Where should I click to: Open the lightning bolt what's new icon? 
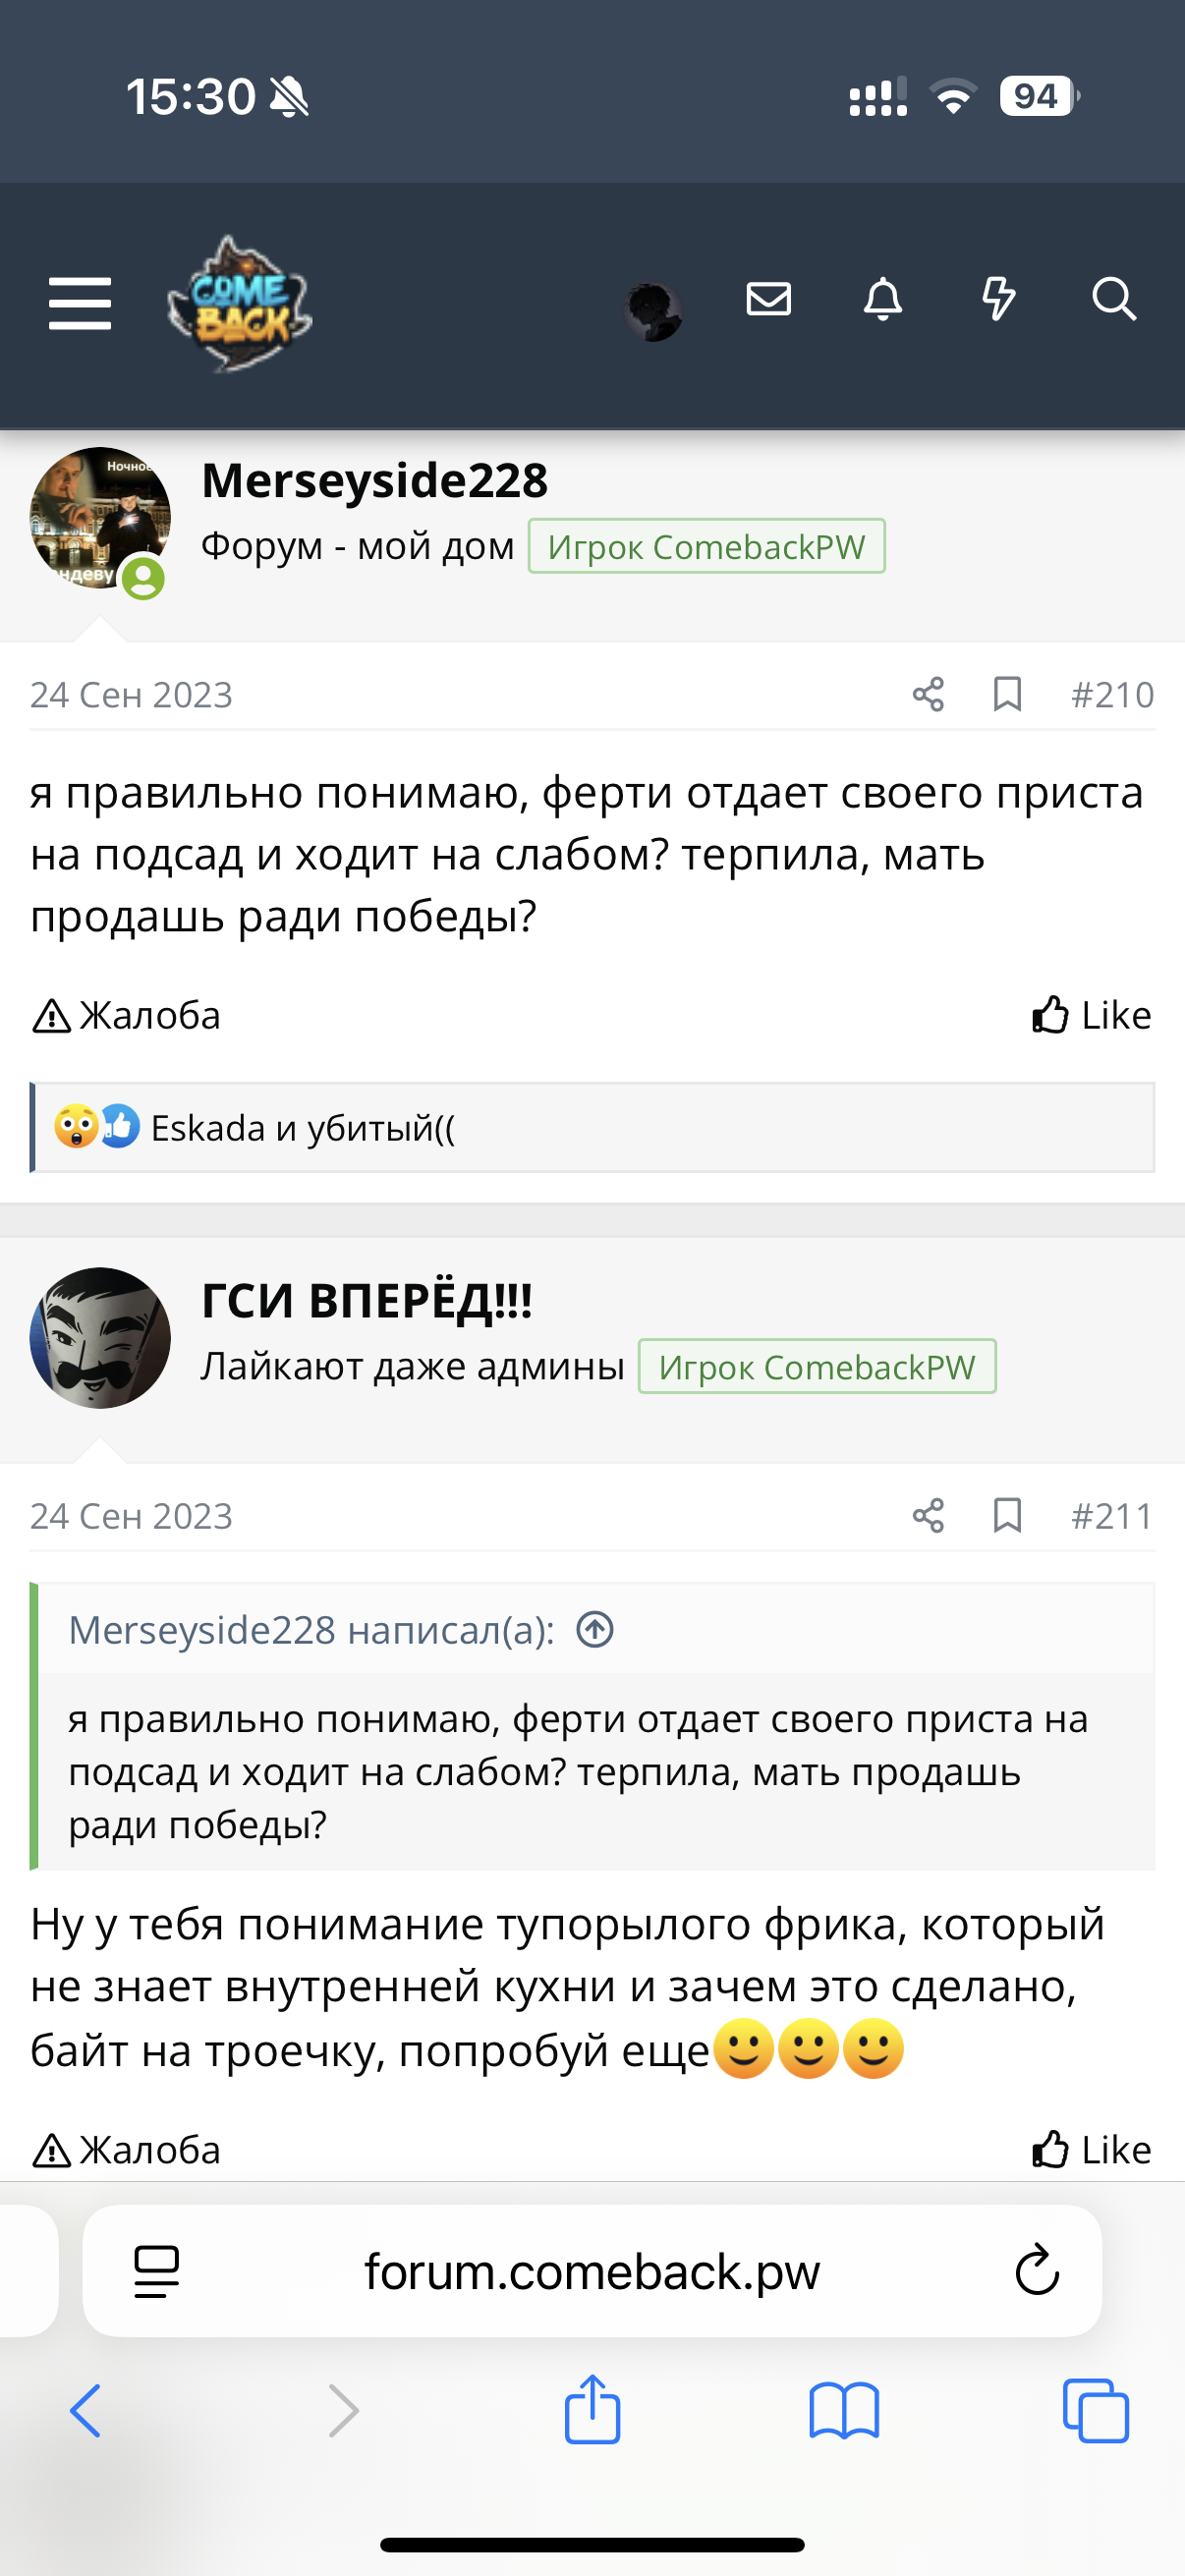998,299
